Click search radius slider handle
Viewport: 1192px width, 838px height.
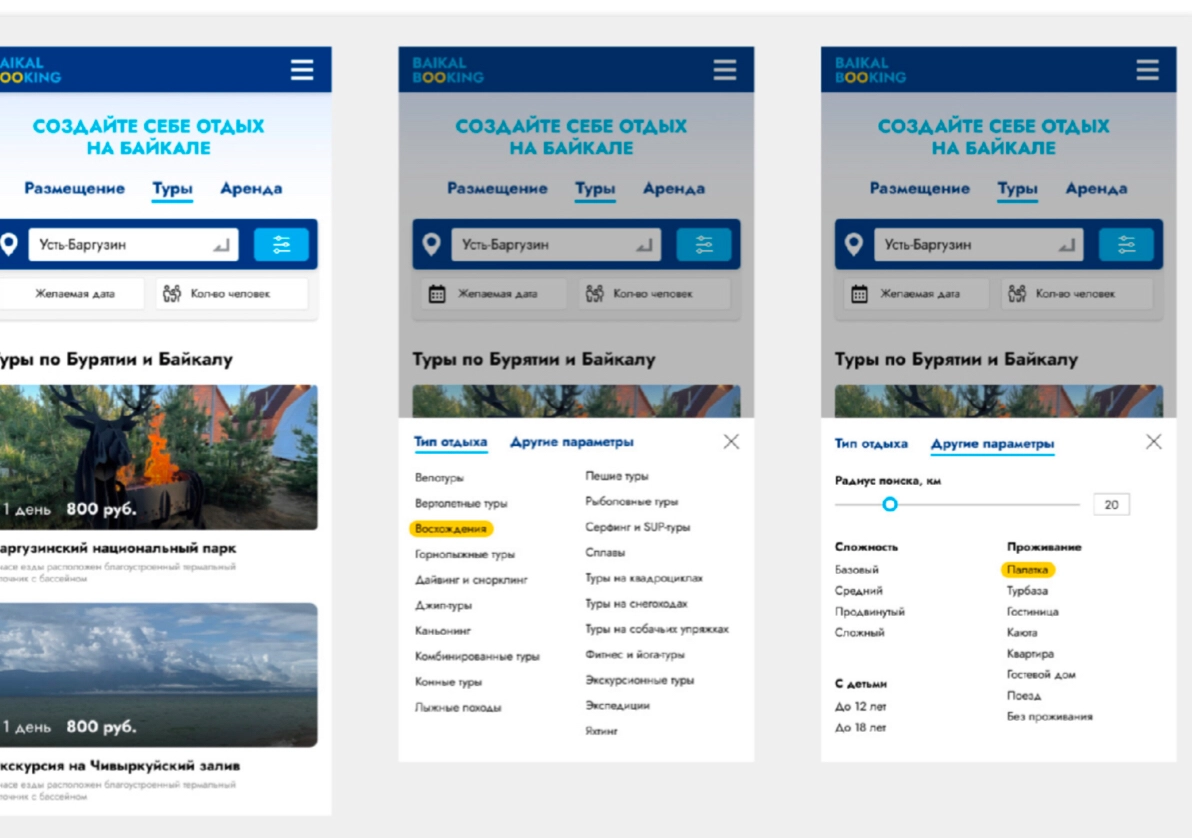point(889,504)
